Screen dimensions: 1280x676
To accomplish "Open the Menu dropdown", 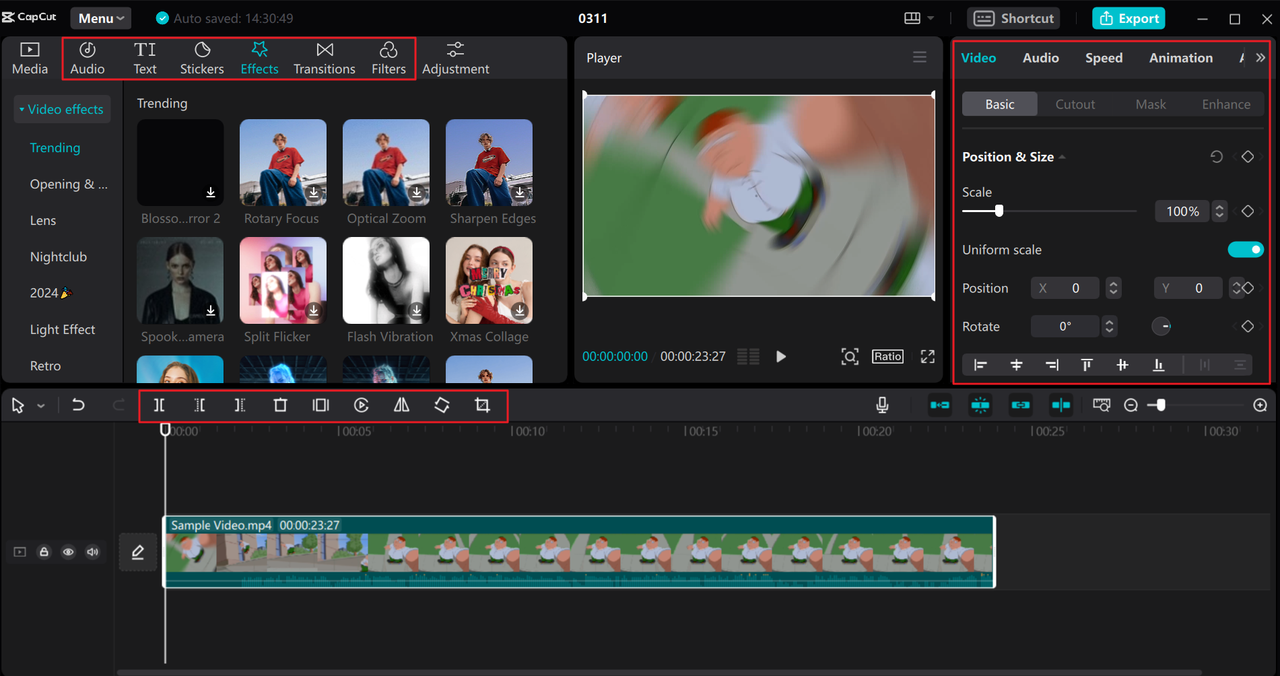I will 101,18.
